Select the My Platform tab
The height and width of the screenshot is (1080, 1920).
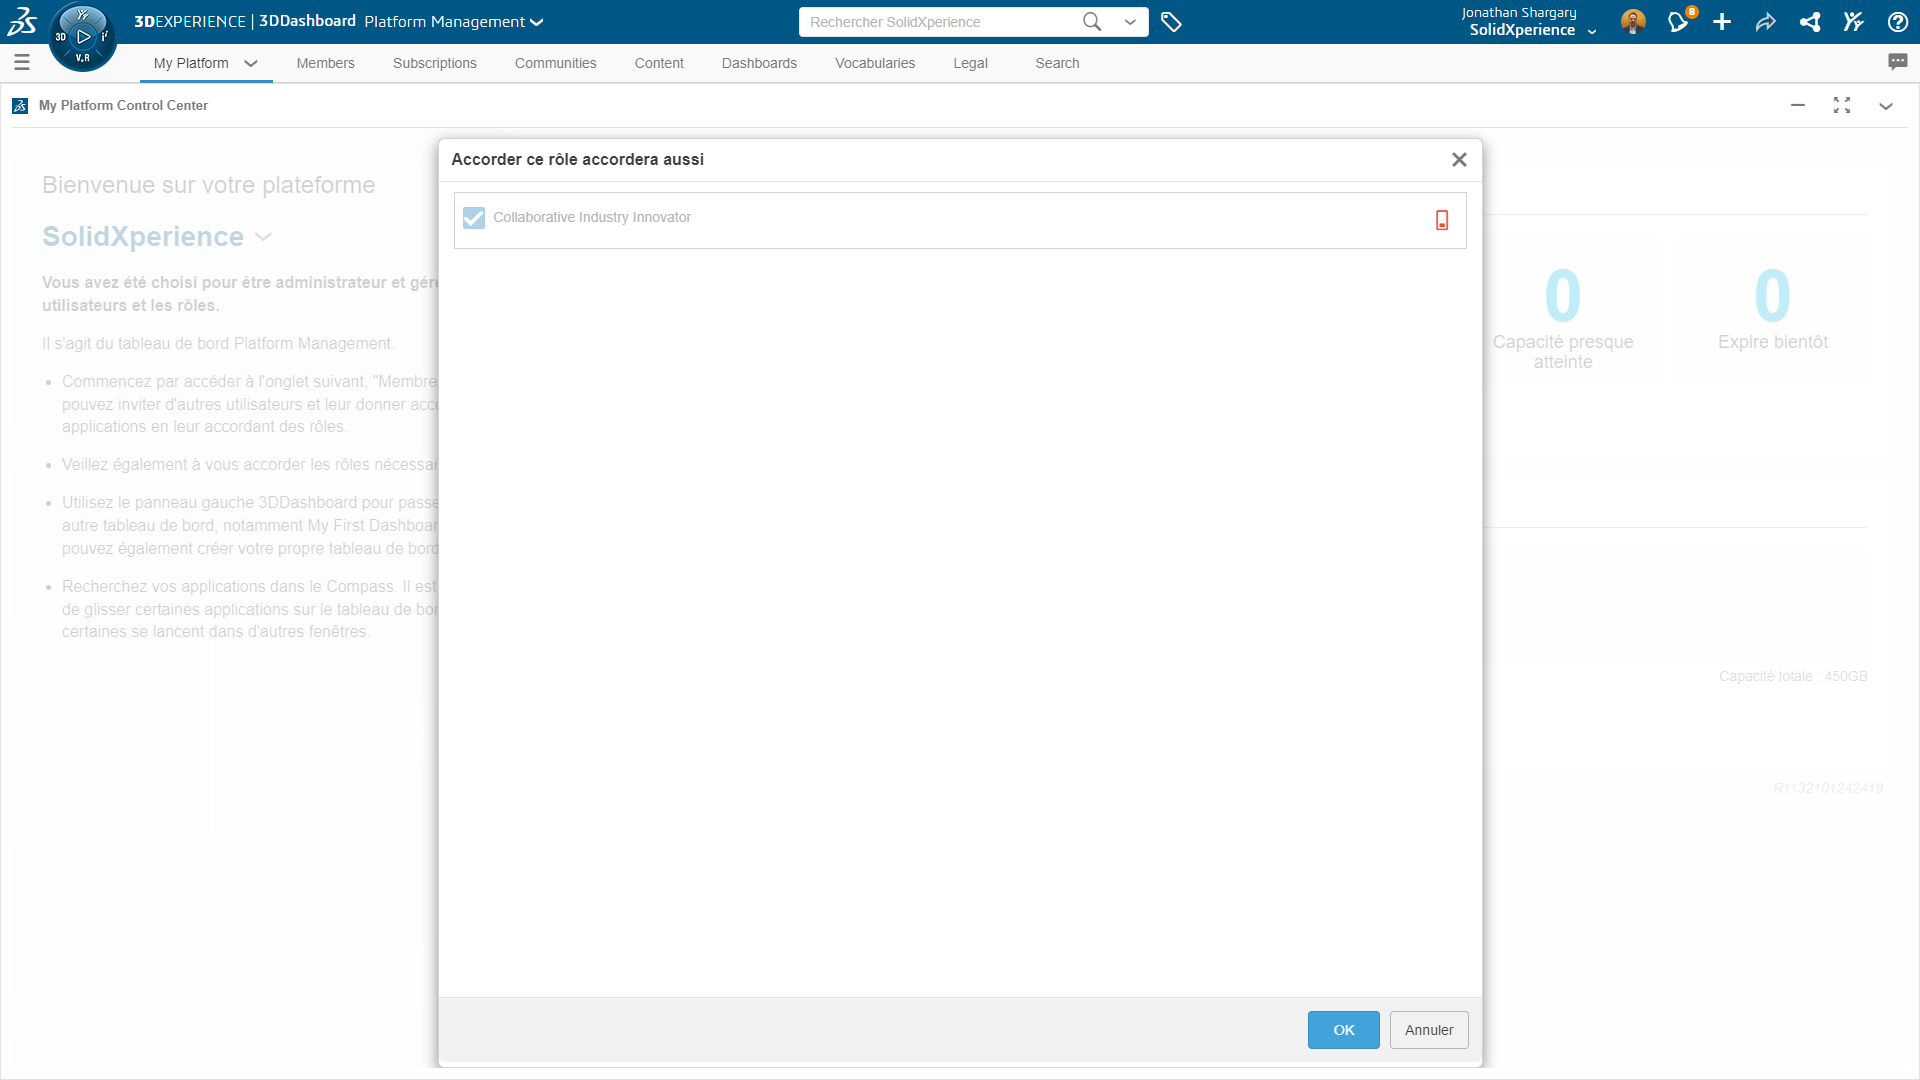pyautogui.click(x=191, y=63)
